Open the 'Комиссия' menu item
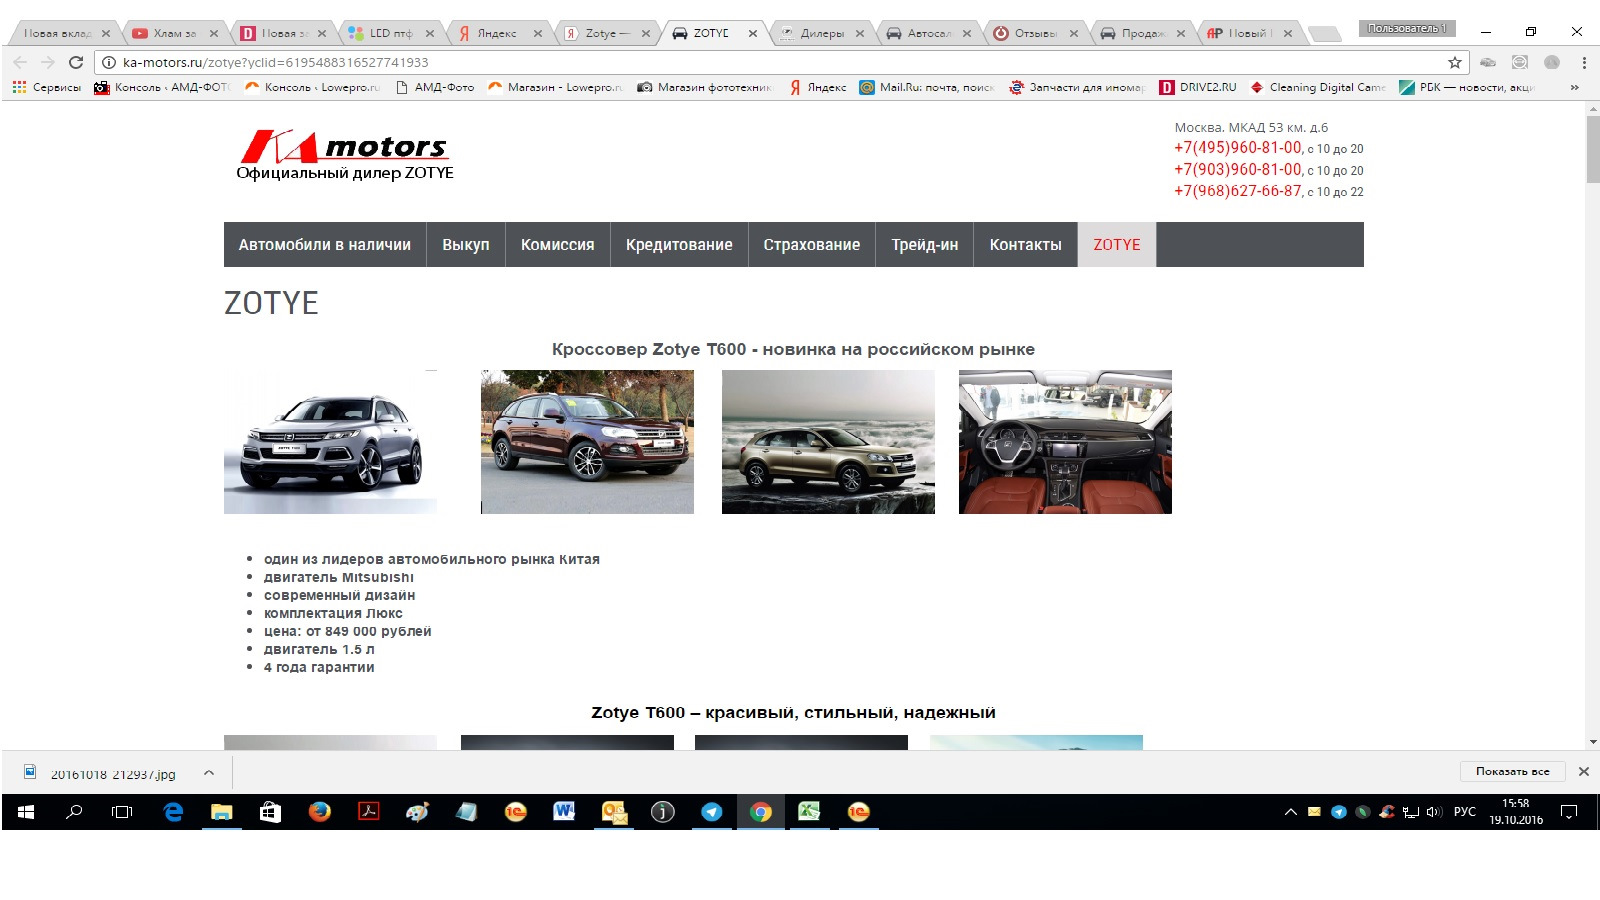 pyautogui.click(x=557, y=244)
